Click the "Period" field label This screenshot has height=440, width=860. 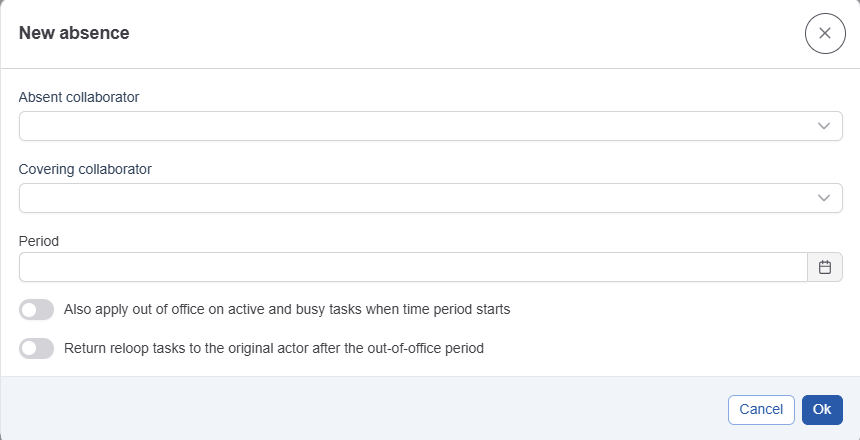coord(39,241)
